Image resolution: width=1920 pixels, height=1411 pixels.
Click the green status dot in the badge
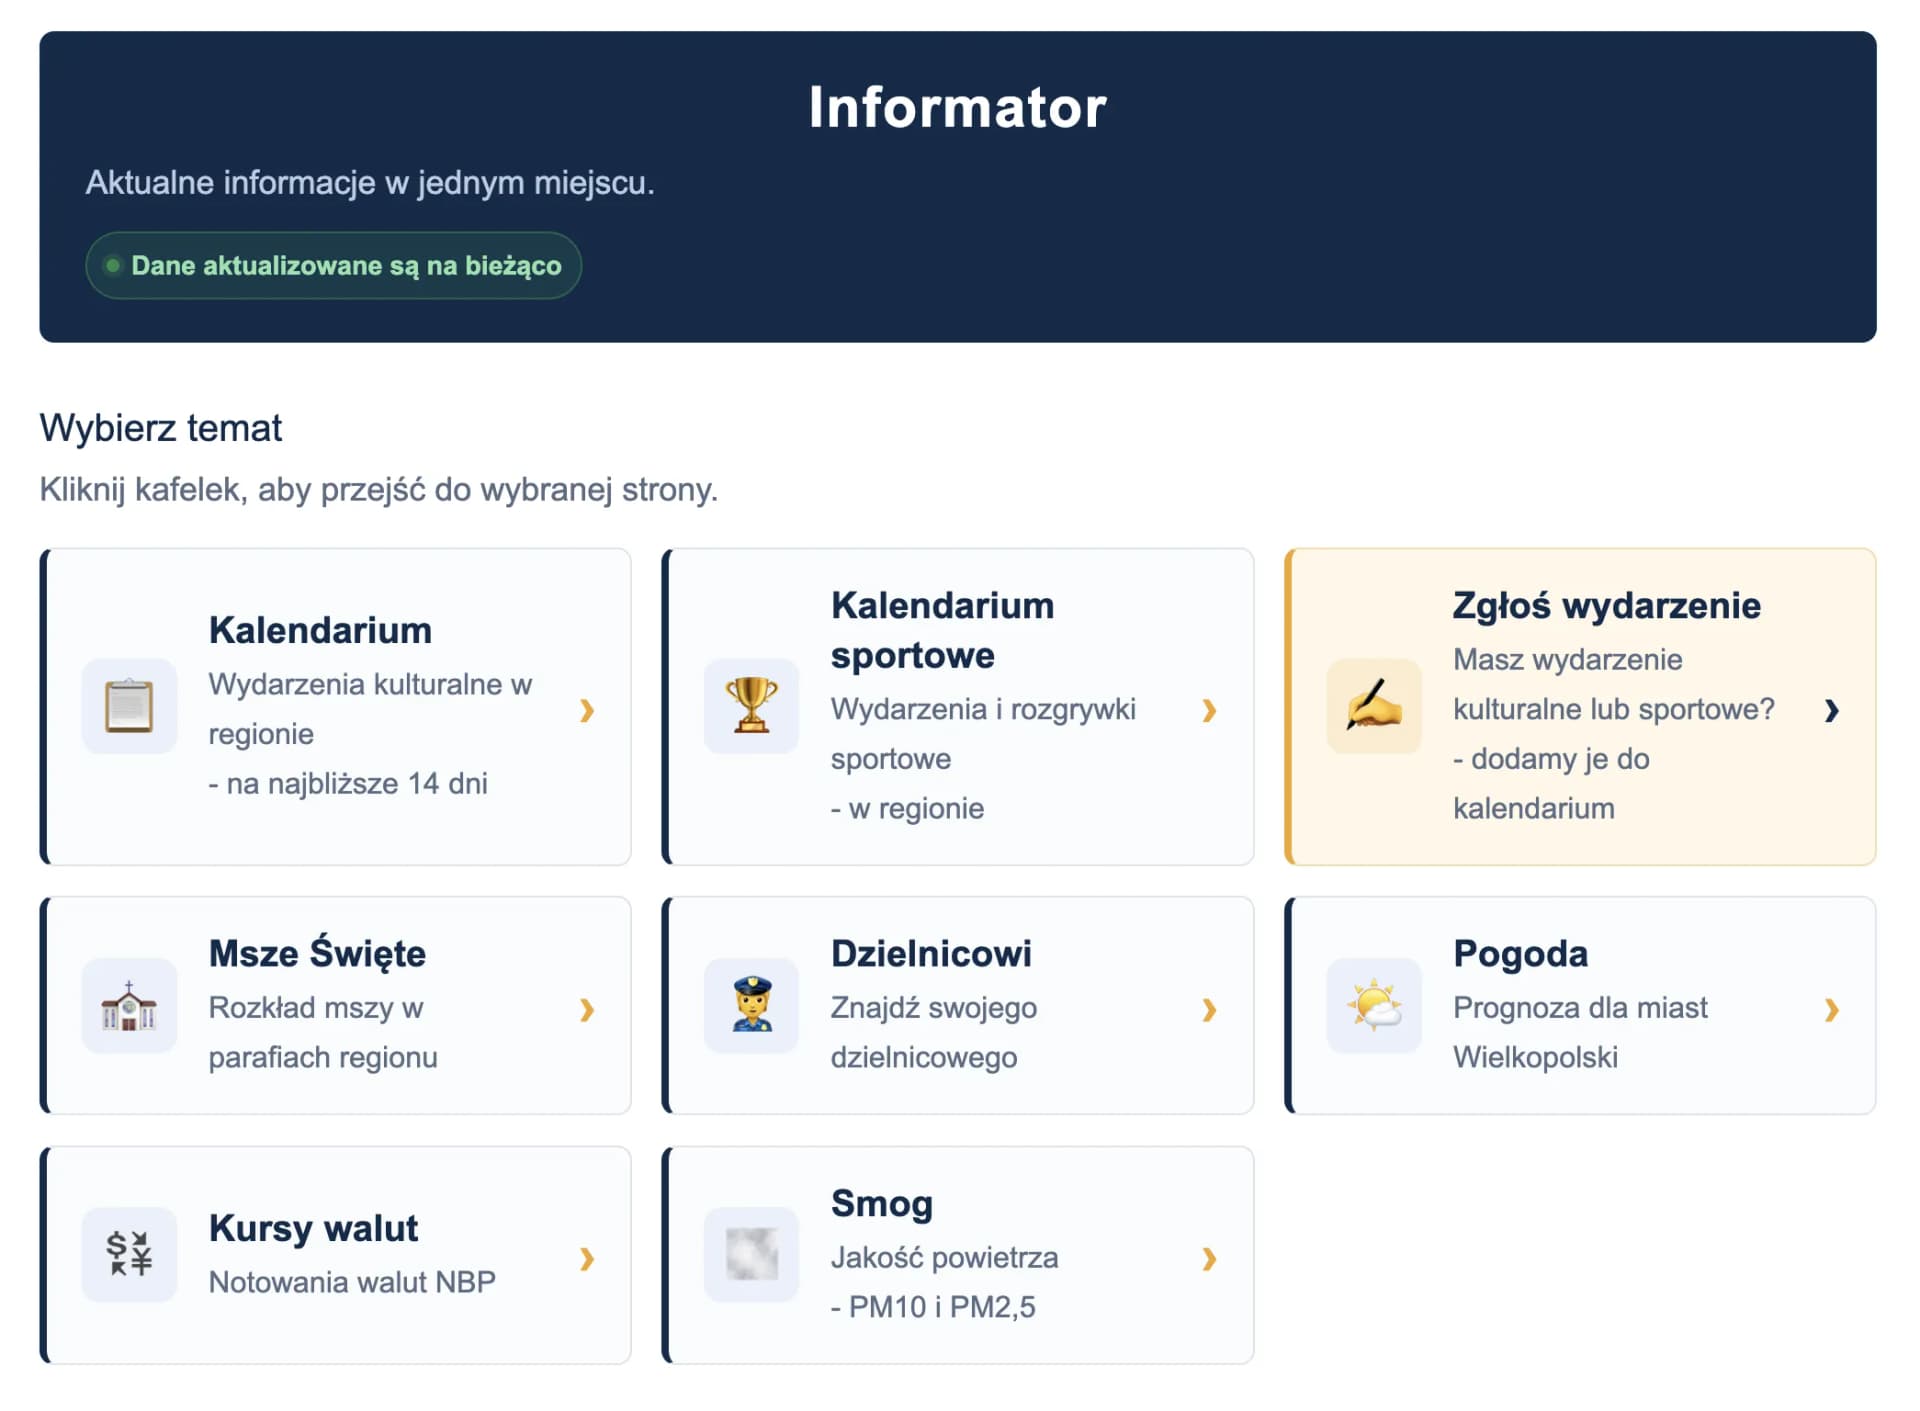pos(113,265)
